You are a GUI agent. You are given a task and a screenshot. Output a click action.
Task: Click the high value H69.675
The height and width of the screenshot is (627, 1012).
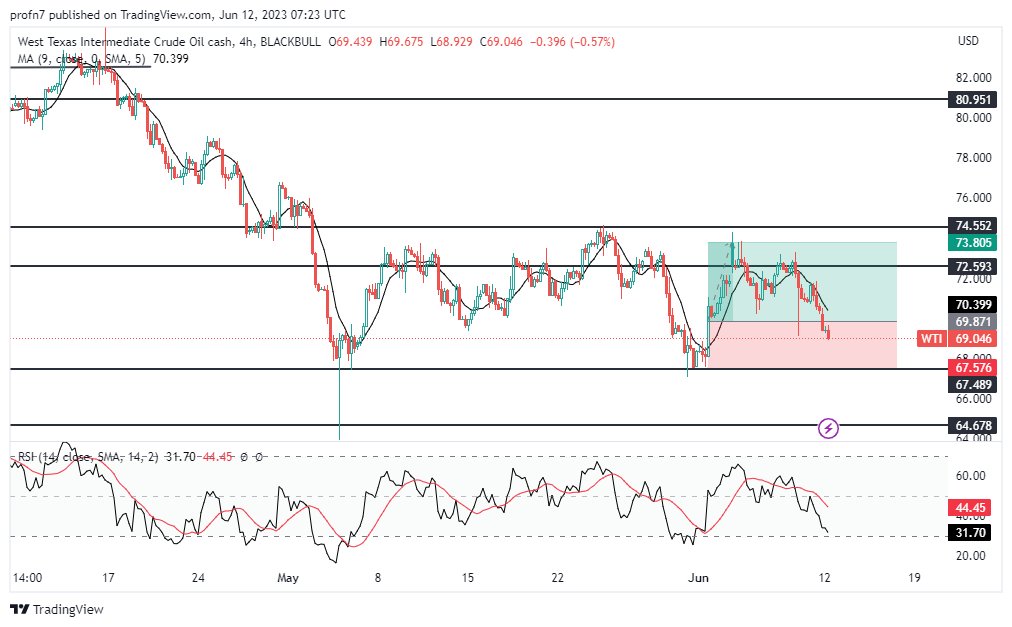click(401, 42)
